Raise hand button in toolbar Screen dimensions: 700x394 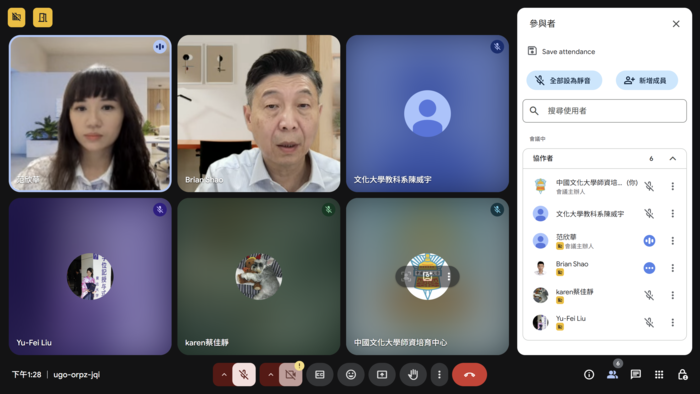413,375
